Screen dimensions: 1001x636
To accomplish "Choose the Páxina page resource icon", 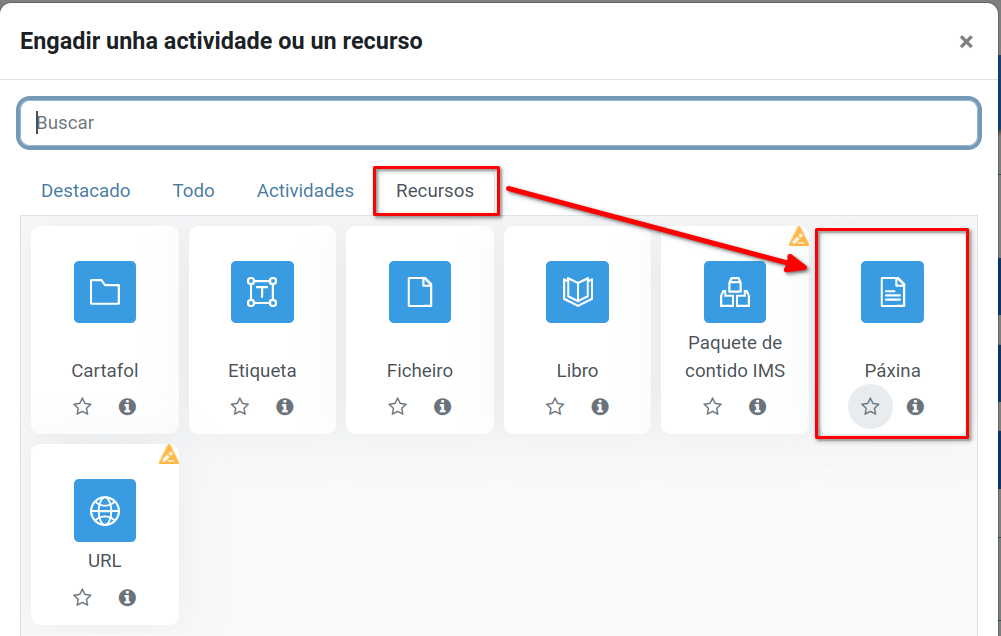I will [x=892, y=292].
